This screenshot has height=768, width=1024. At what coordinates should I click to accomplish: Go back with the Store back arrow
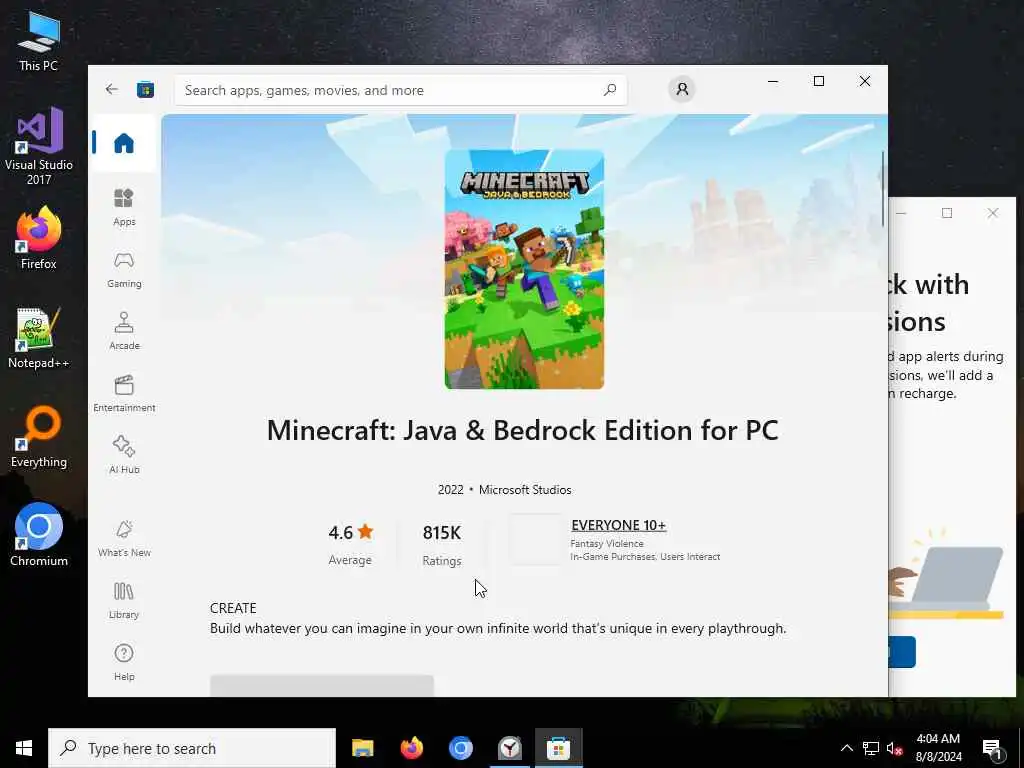[x=112, y=89]
